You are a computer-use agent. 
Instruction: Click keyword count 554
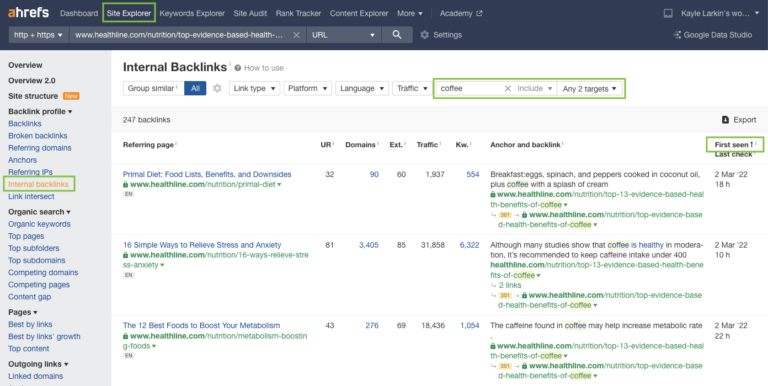[x=473, y=174]
